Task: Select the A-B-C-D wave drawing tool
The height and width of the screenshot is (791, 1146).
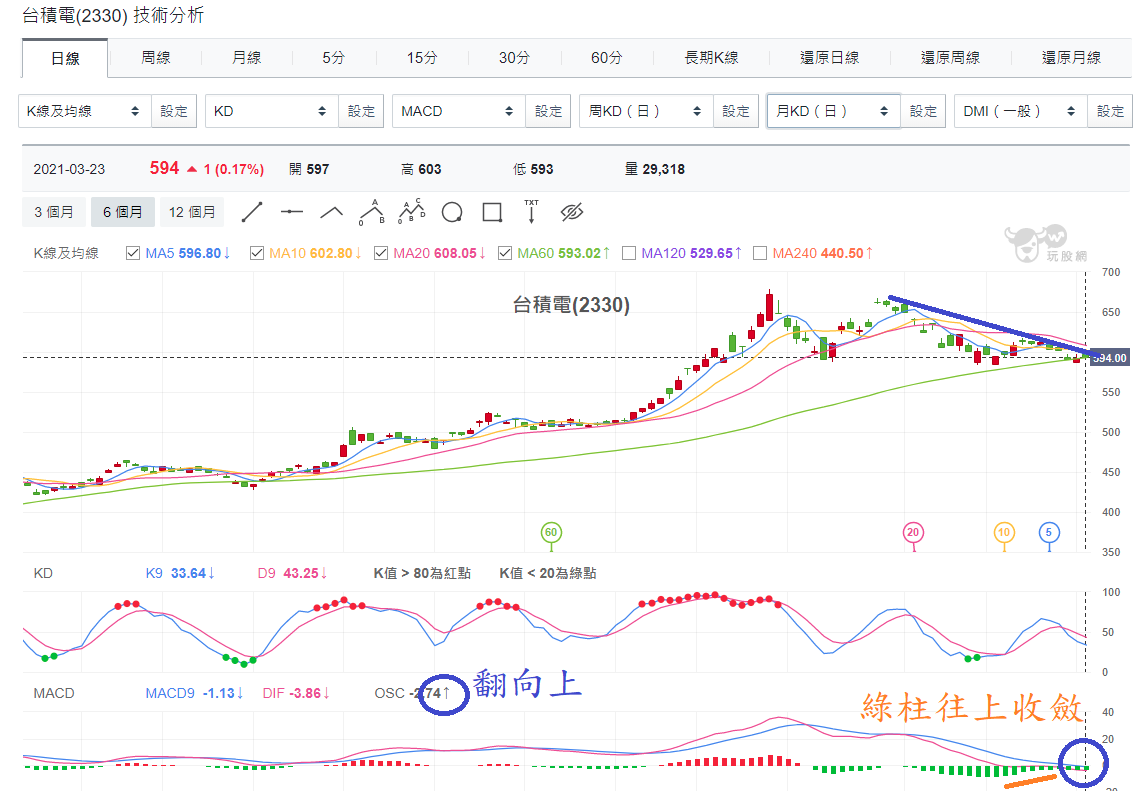Action: (412, 212)
